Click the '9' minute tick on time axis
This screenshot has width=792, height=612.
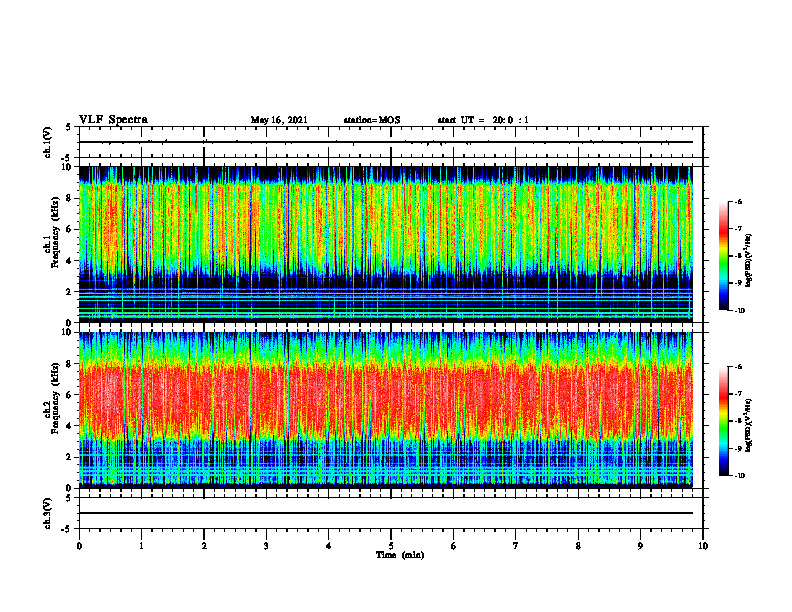point(640,546)
